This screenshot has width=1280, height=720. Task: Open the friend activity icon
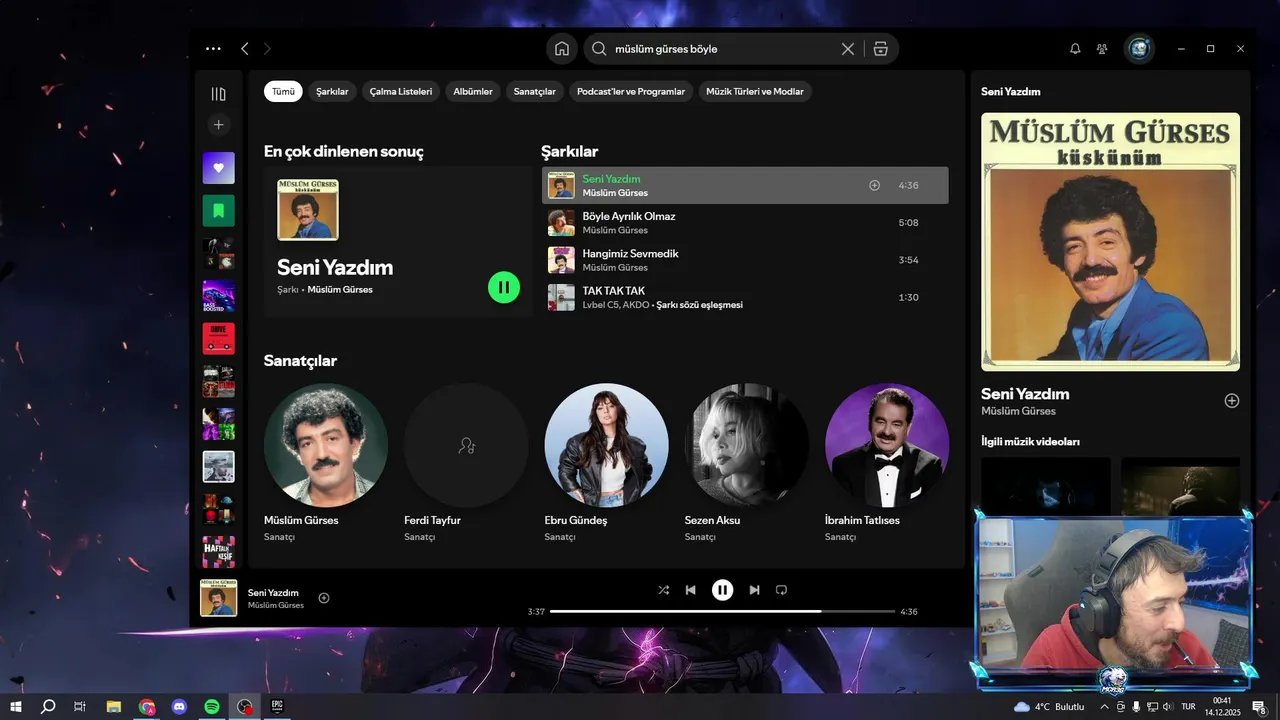(x=1102, y=48)
